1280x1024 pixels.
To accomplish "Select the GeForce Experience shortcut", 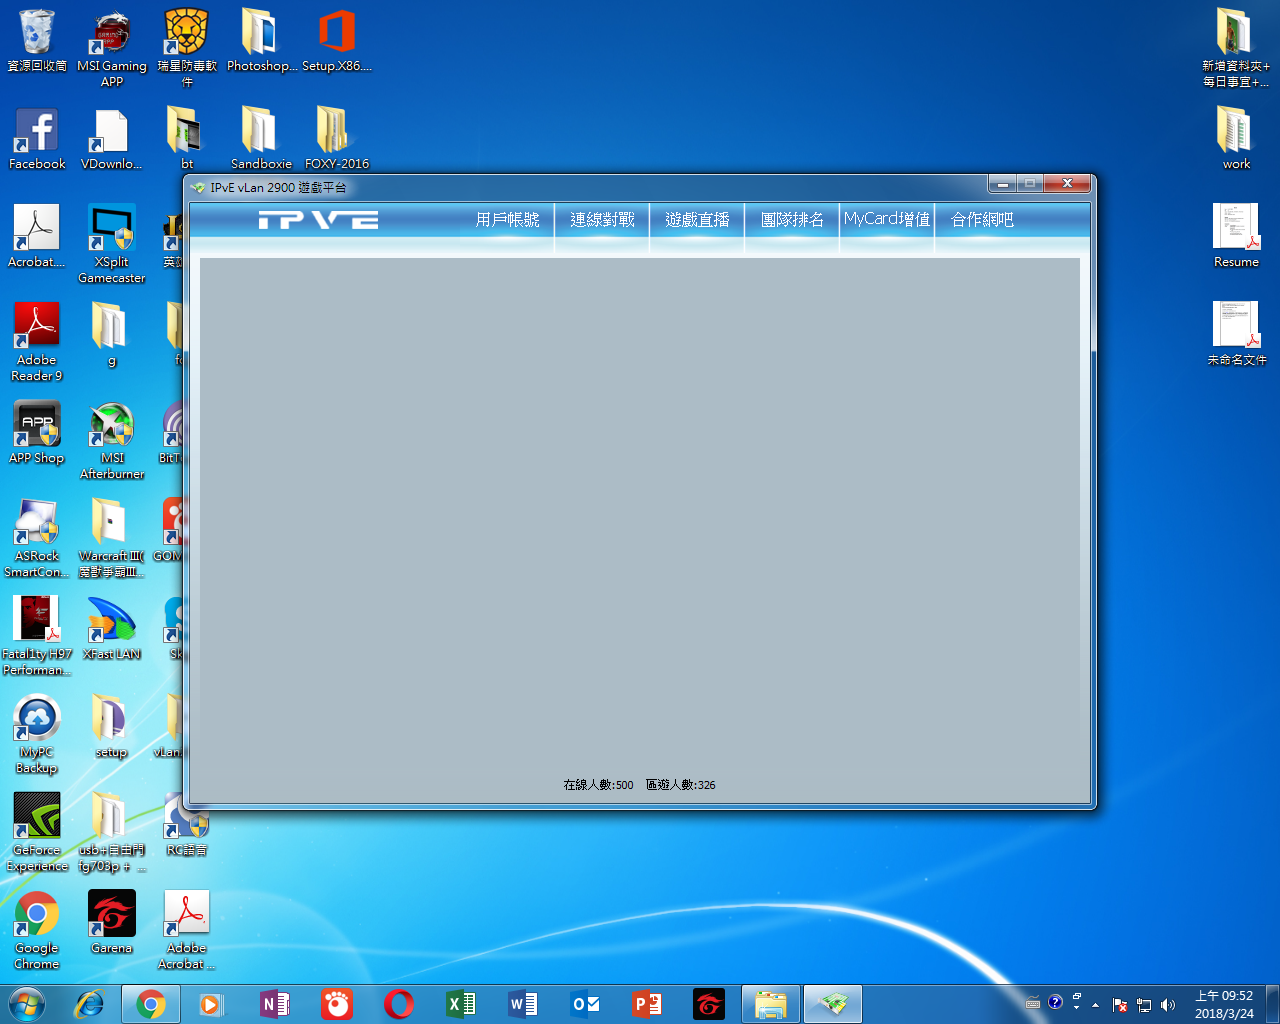I will [37, 832].
